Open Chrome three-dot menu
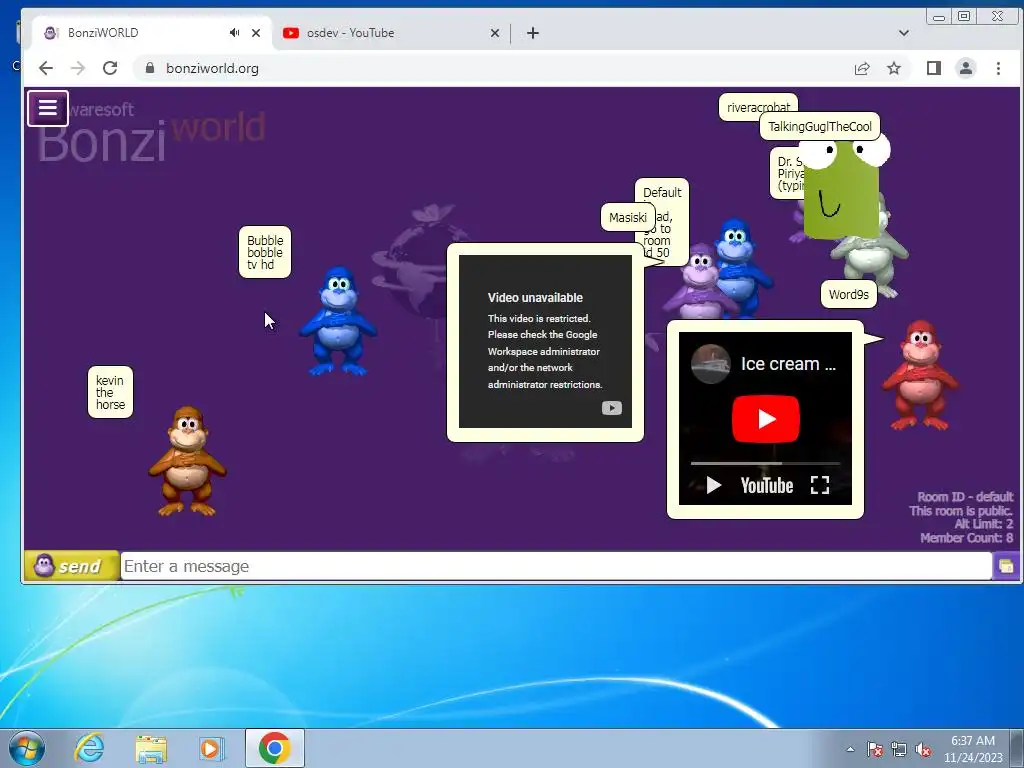Viewport: 1024px width, 768px height. (x=998, y=68)
